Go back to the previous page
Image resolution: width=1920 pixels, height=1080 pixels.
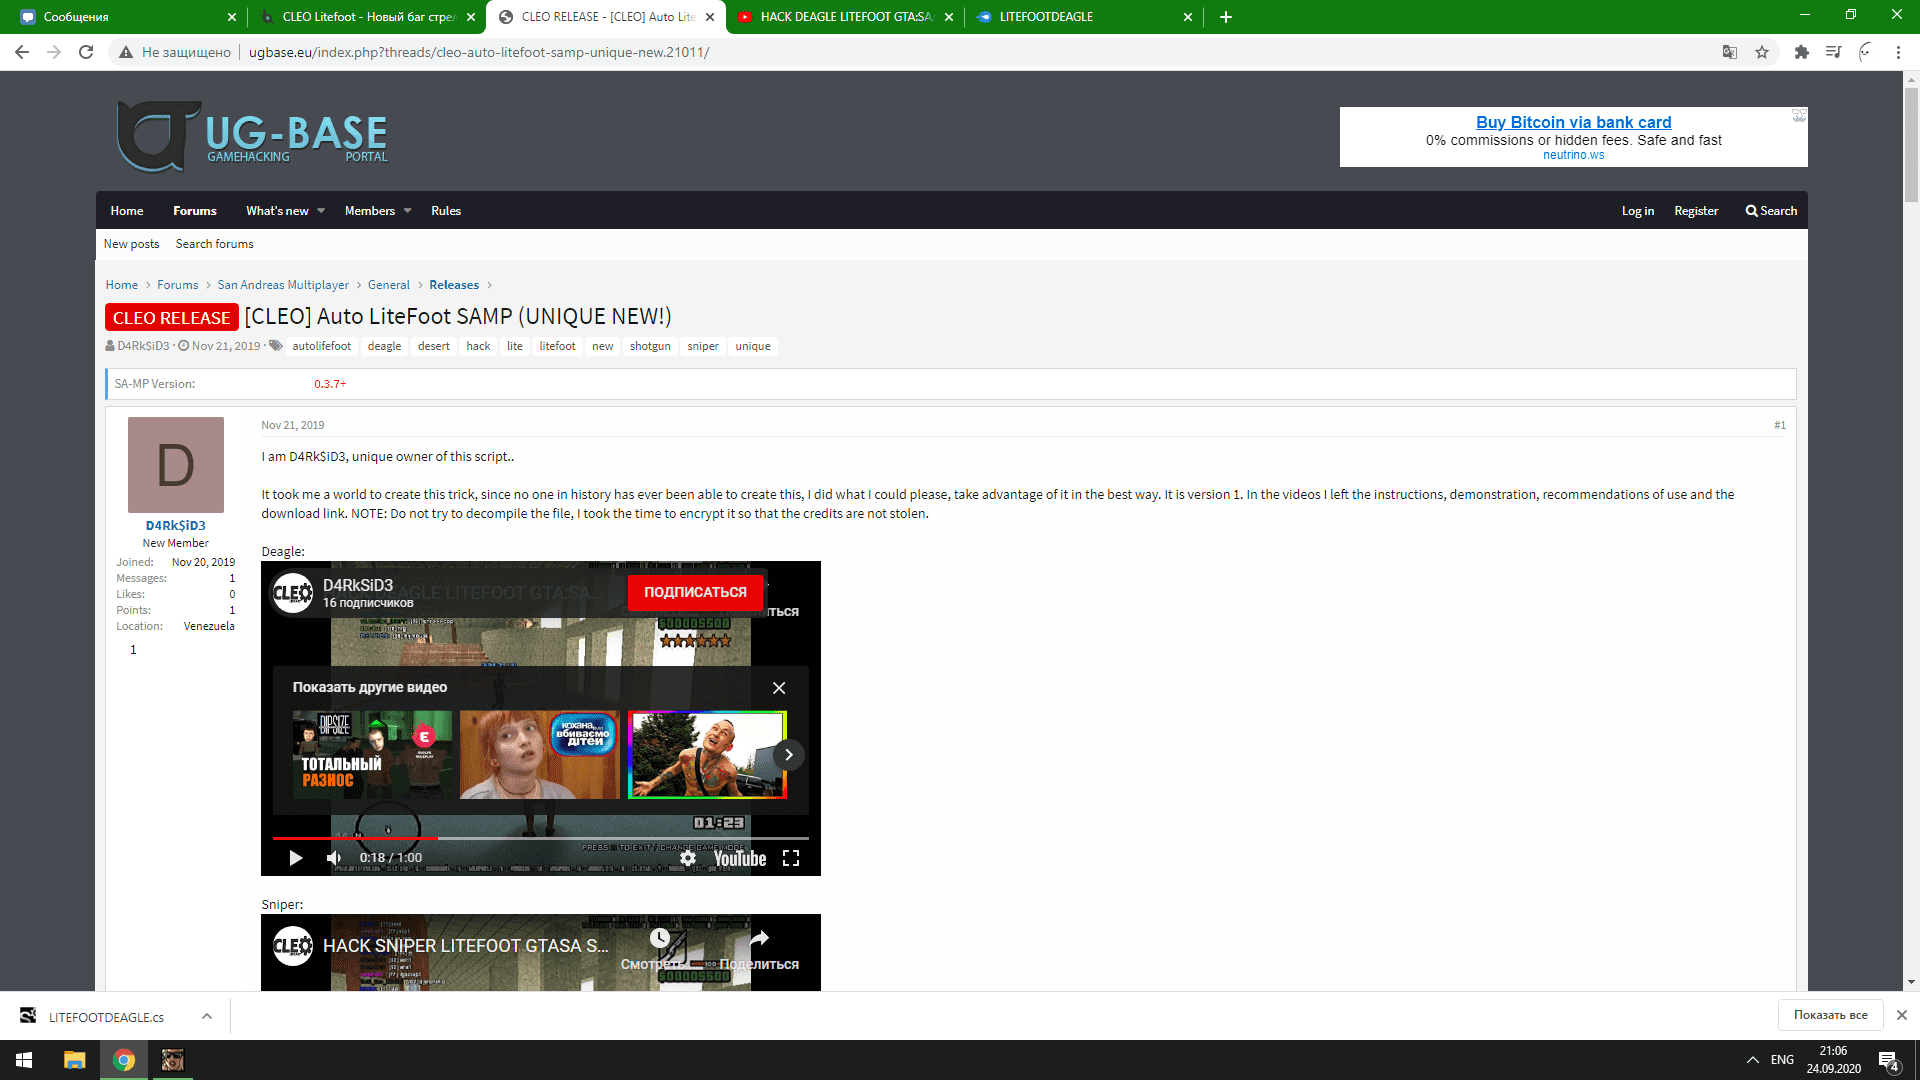(22, 52)
